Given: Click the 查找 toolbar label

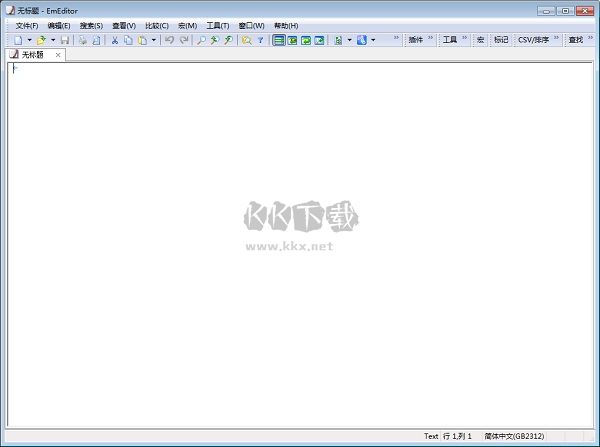Looking at the screenshot, I should (576, 40).
